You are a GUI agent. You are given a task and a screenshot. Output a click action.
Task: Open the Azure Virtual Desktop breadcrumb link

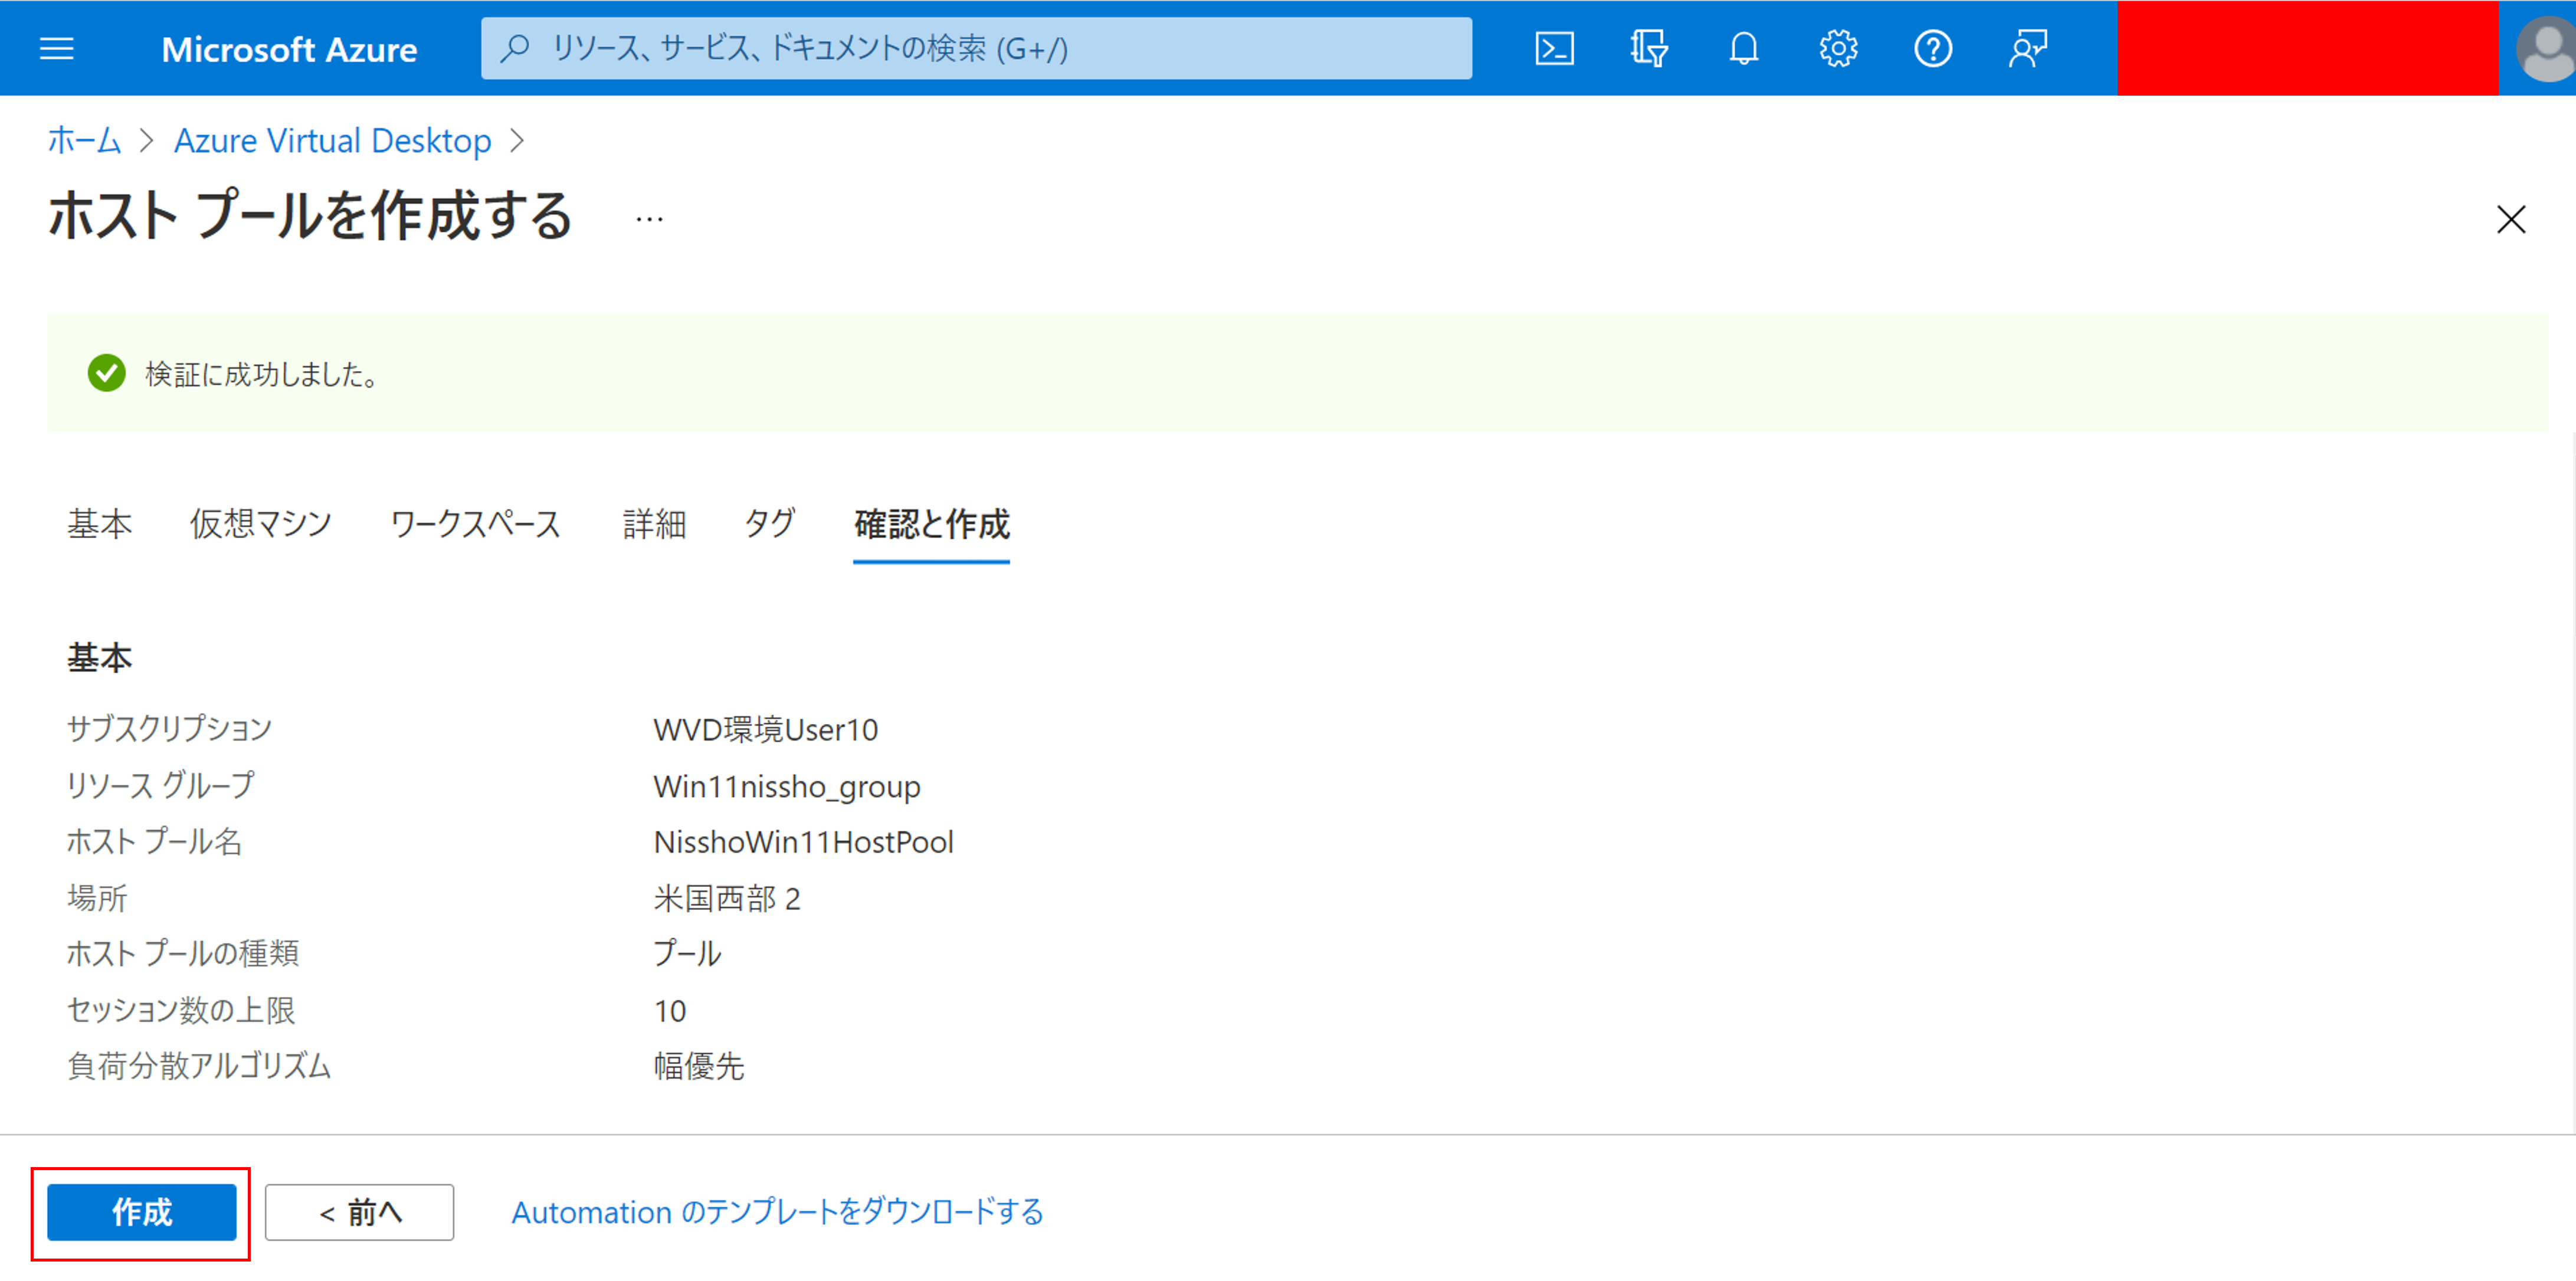click(332, 141)
